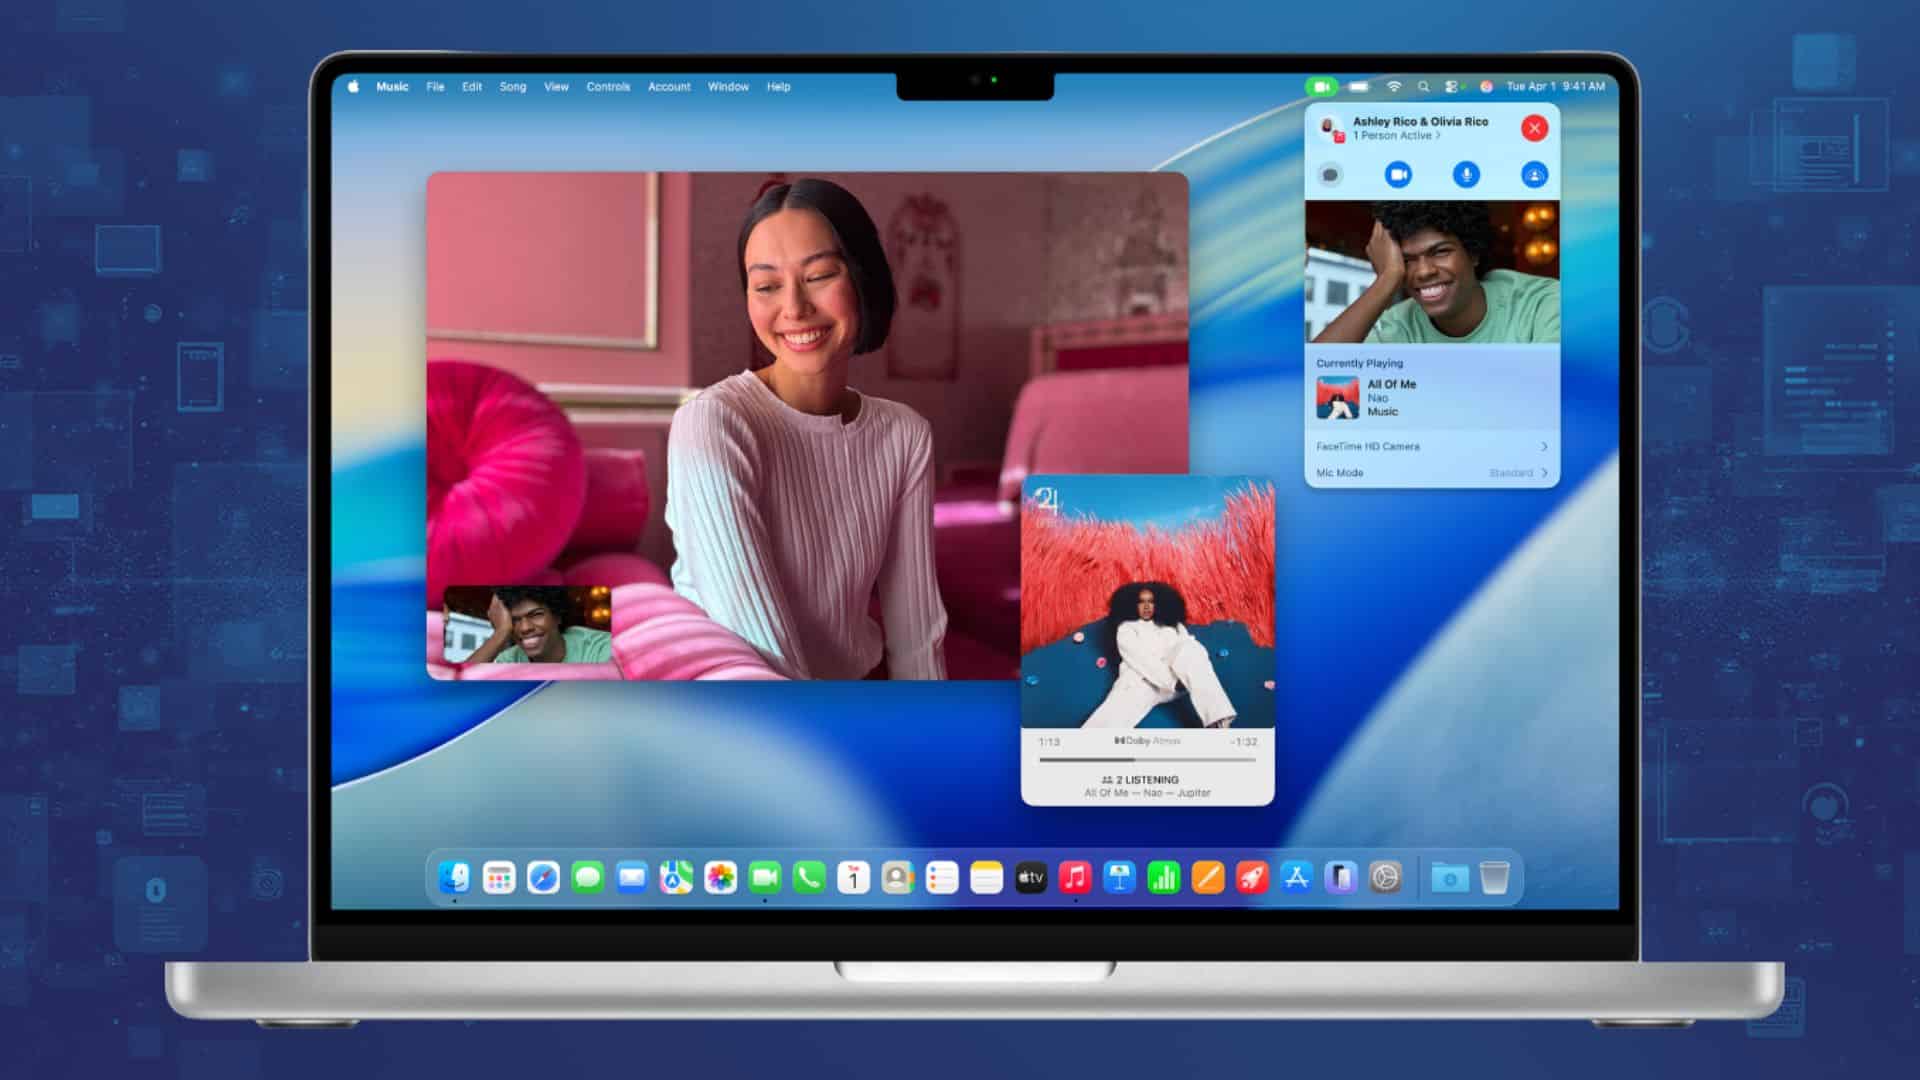This screenshot has height=1080, width=1920.
Task: Open the Song menu in Music
Action: click(x=513, y=87)
